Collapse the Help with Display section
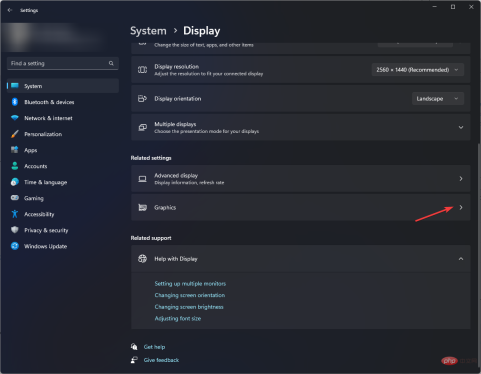Viewport: 481px width, 374px height. click(x=461, y=259)
